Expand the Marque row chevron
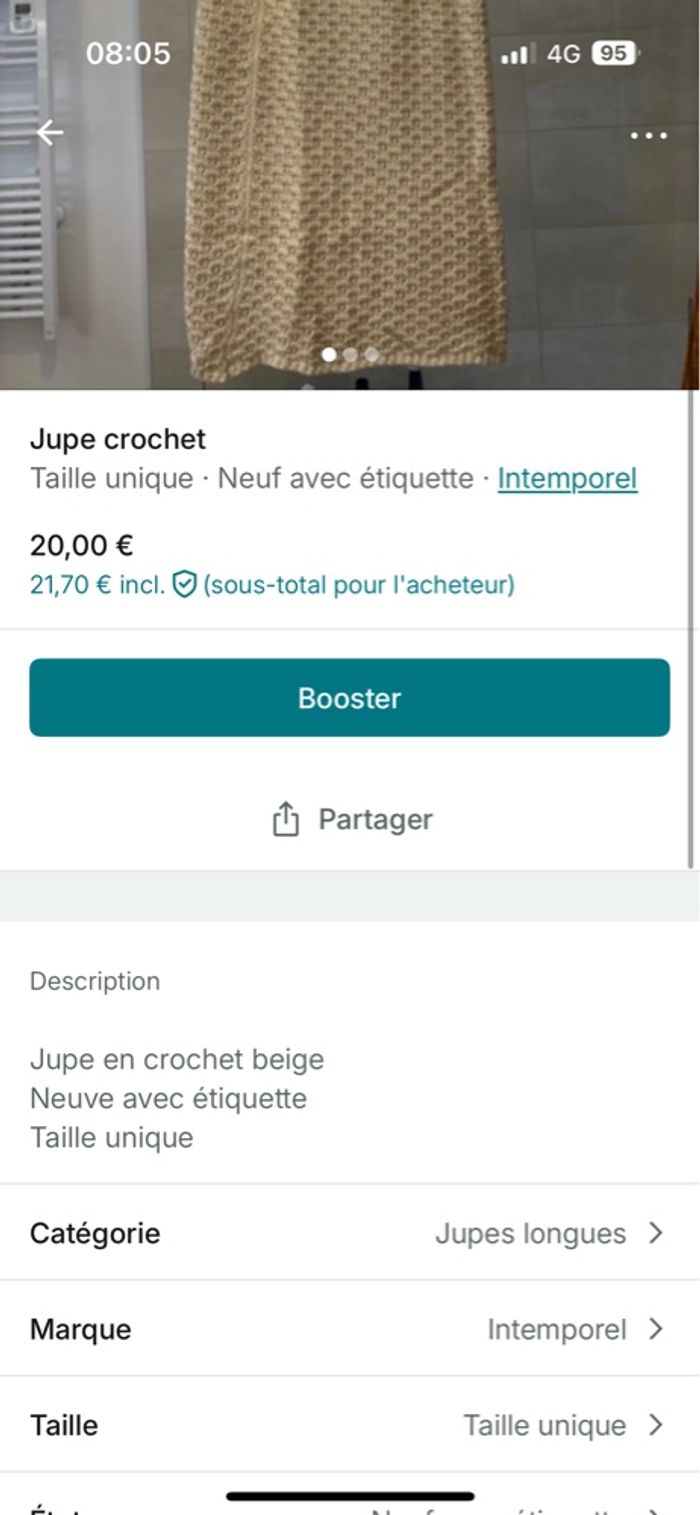The width and height of the screenshot is (700, 1515). 656,1329
